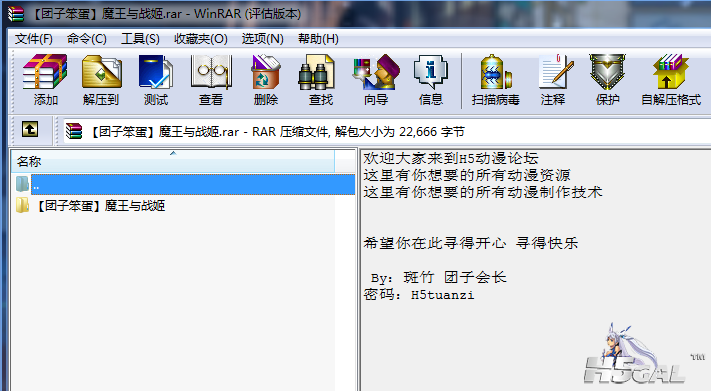The height and width of the screenshot is (391, 711).
Task: Sort by the 名称 column header
Action: click(173, 161)
